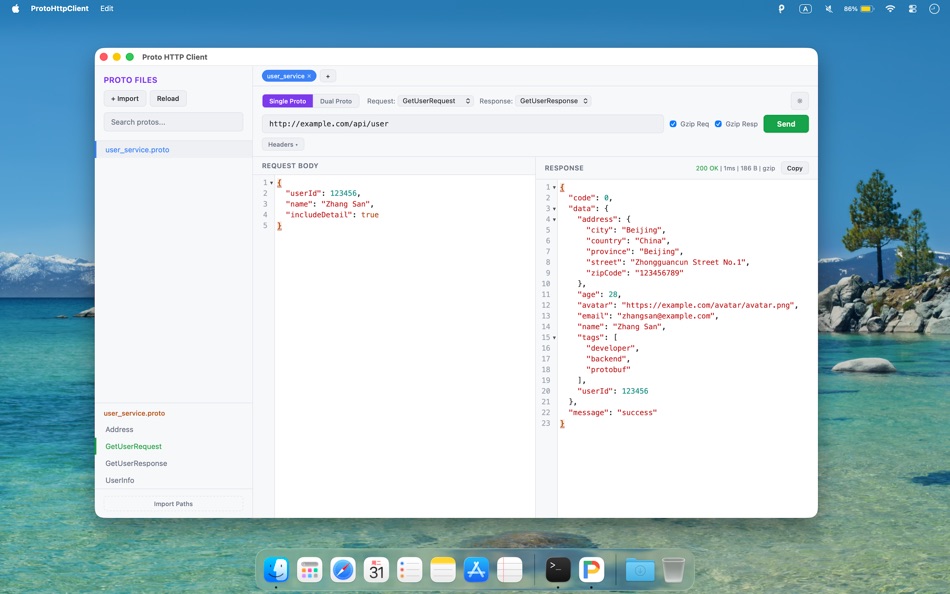Open Notes from the dock
The width and height of the screenshot is (950, 594).
click(x=443, y=570)
